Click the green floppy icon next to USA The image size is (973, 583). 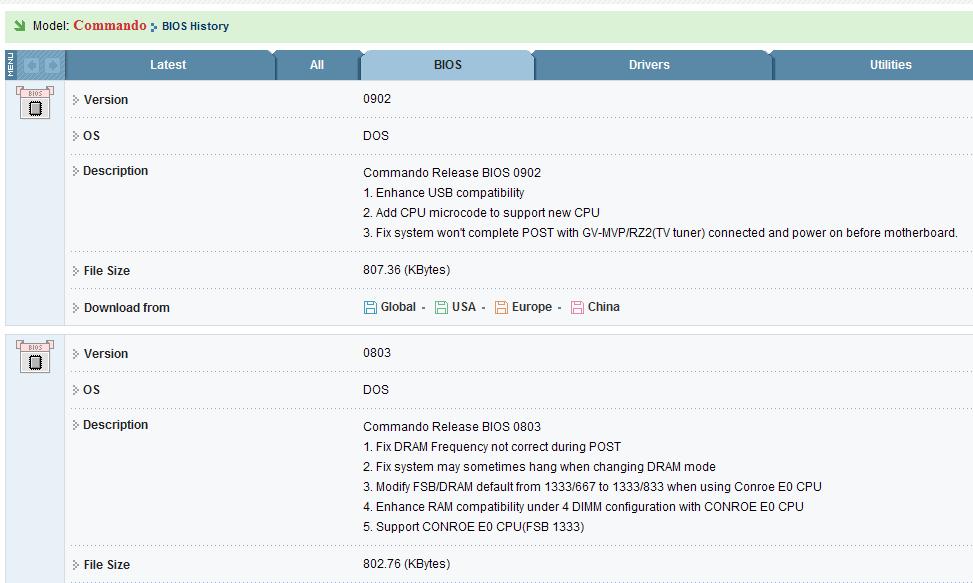[441, 307]
